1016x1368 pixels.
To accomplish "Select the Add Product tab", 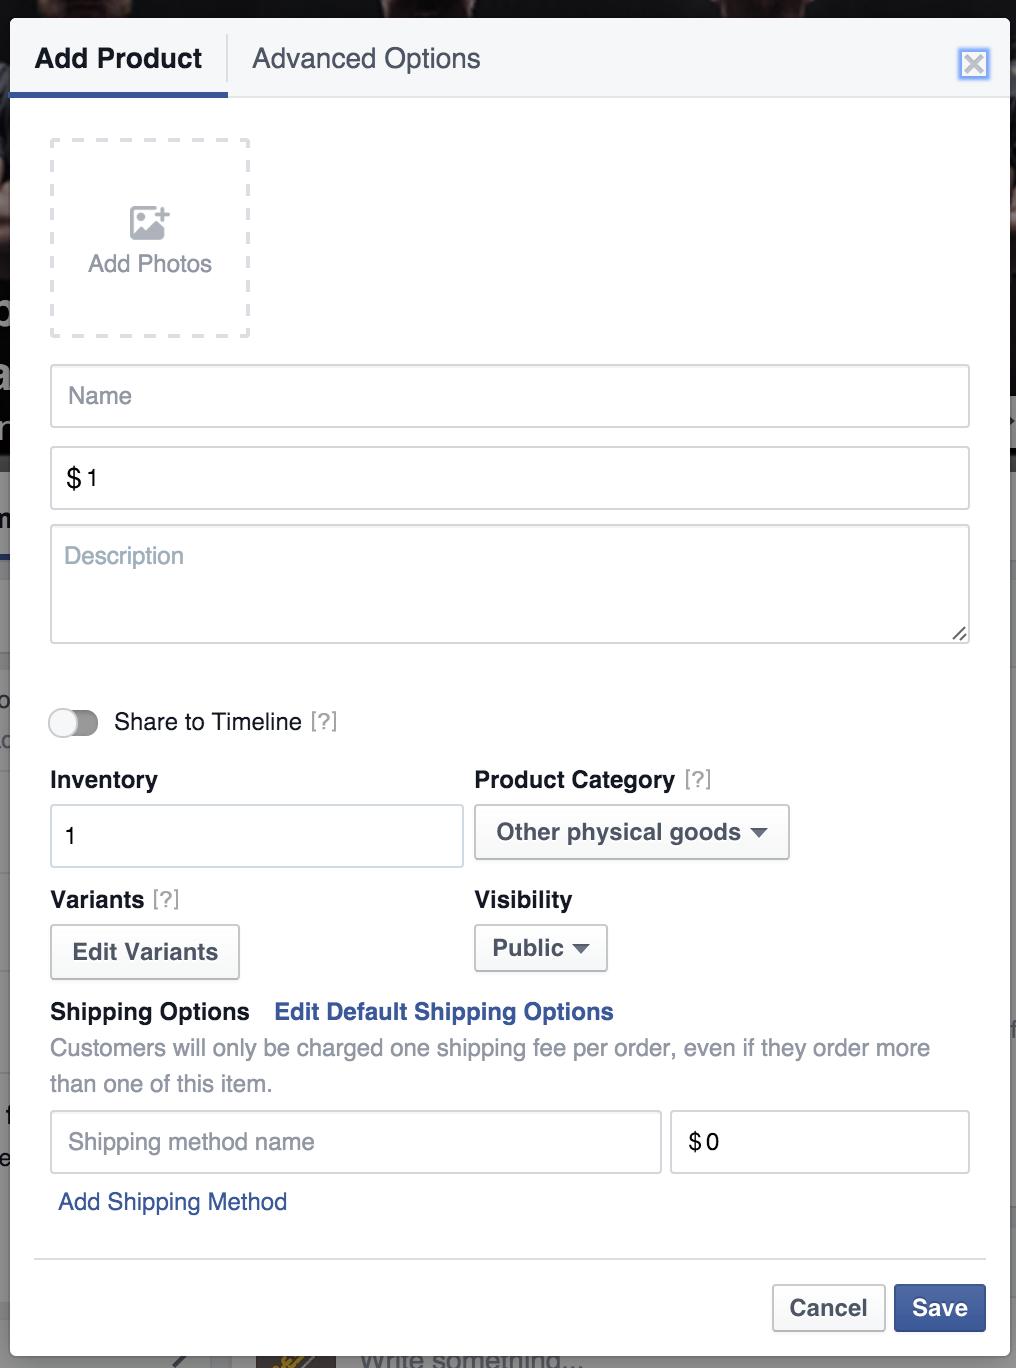I will coord(119,59).
